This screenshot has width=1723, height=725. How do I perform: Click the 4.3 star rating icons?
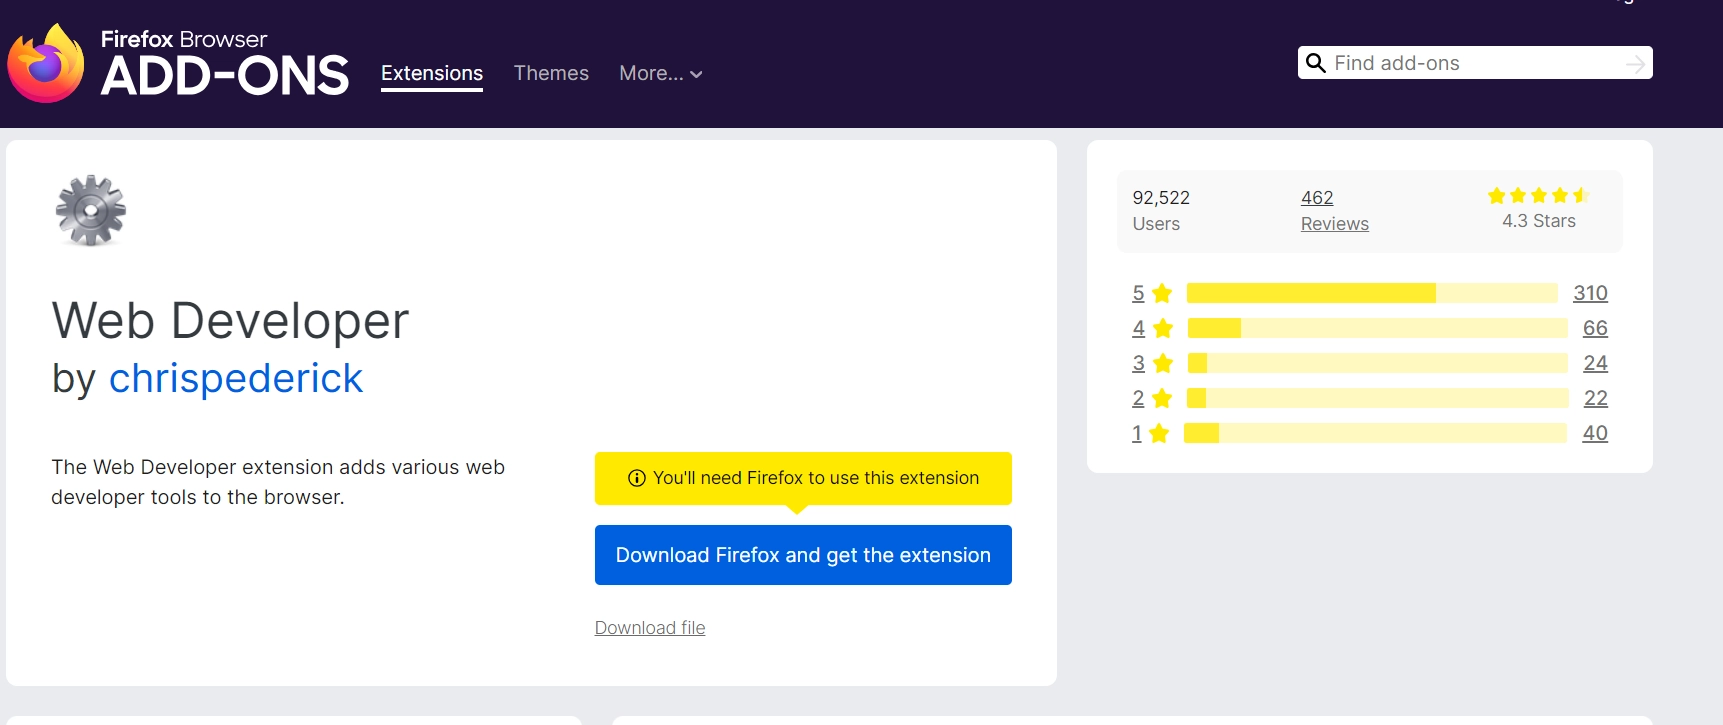pyautogui.click(x=1538, y=195)
